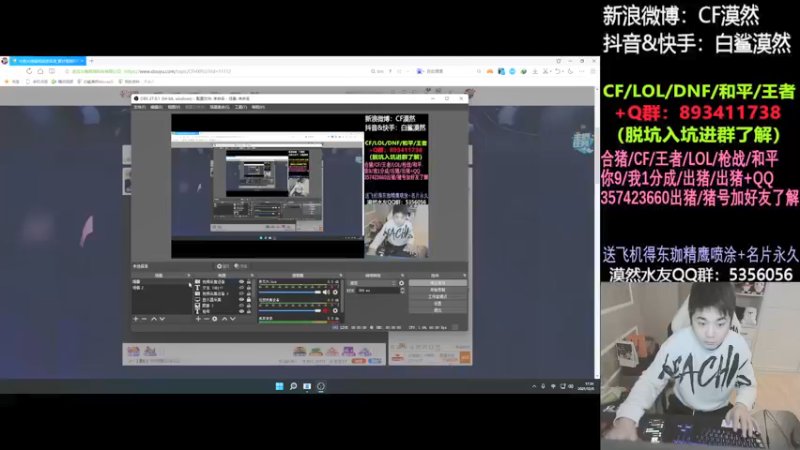The height and width of the screenshot is (450, 800).
Task: Open OBS 视图(V) menu
Action: click(174, 107)
